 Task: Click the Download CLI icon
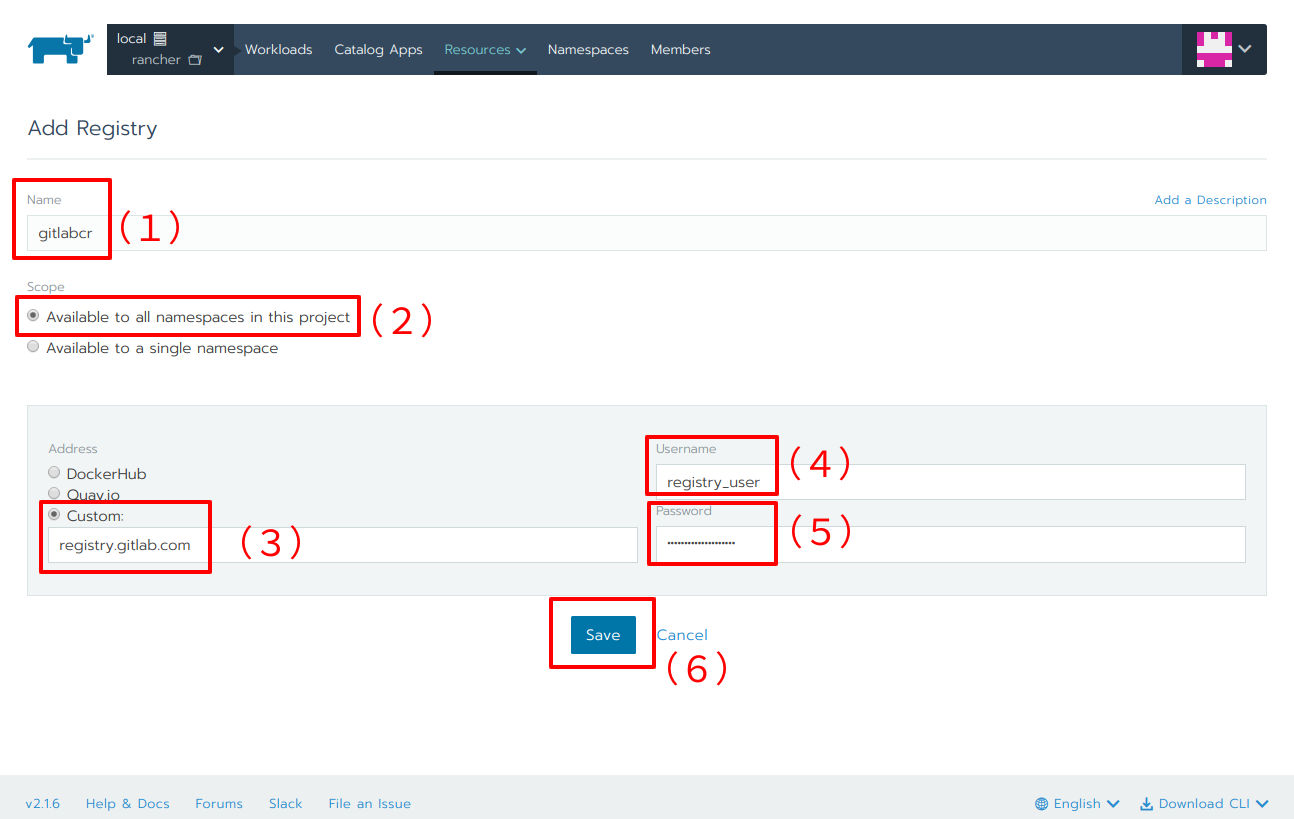tap(1147, 804)
